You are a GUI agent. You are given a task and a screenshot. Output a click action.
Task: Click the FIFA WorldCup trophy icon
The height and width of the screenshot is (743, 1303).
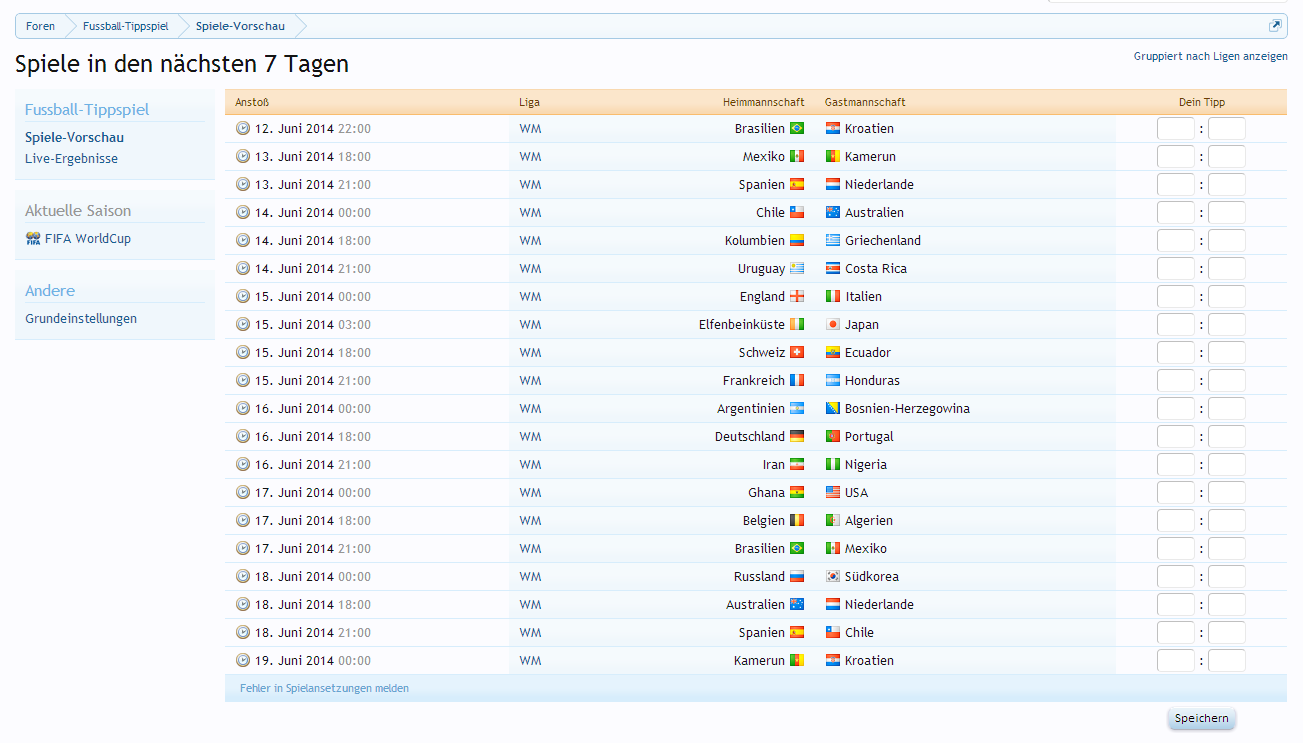click(x=33, y=239)
